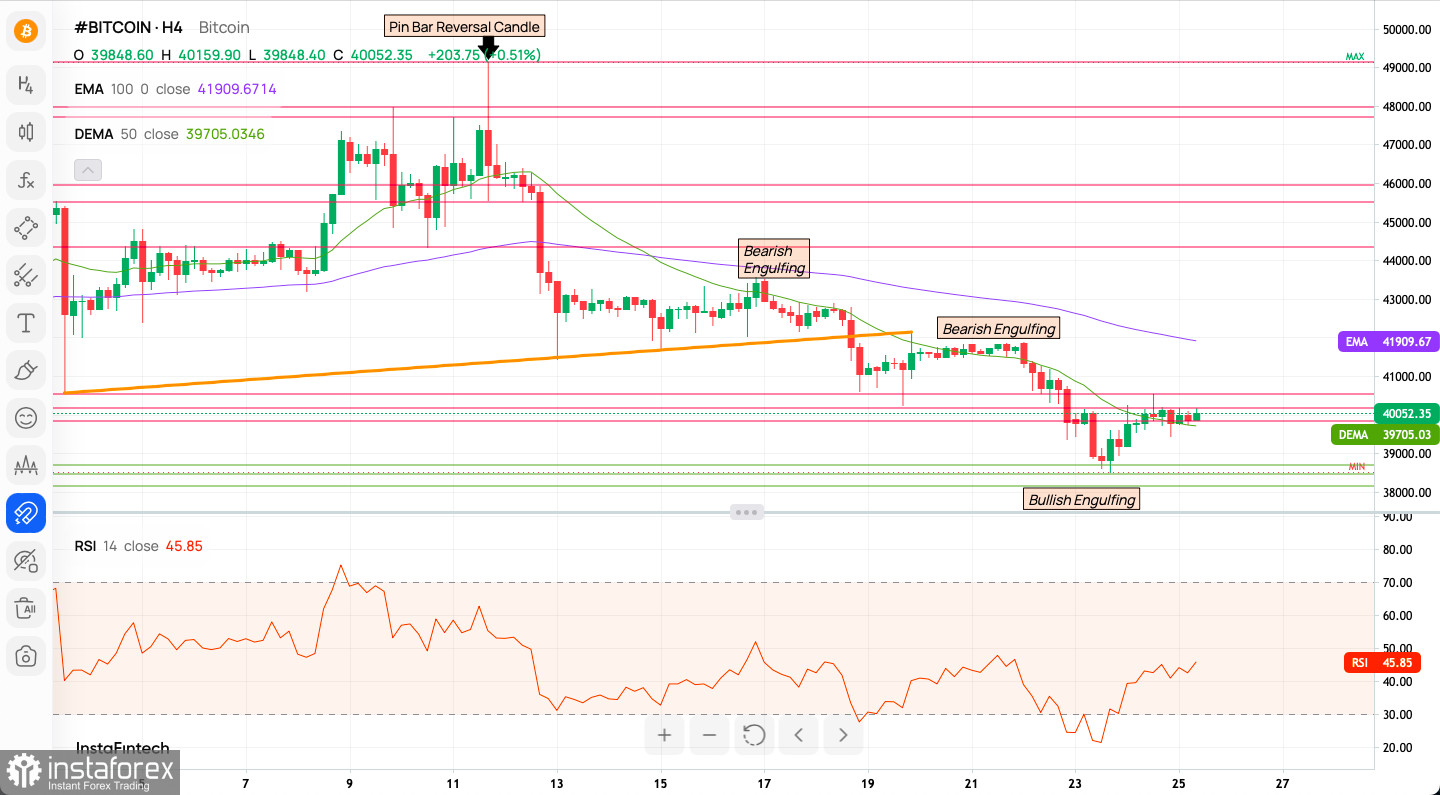
Task: Reset the chart view
Action: click(754, 736)
